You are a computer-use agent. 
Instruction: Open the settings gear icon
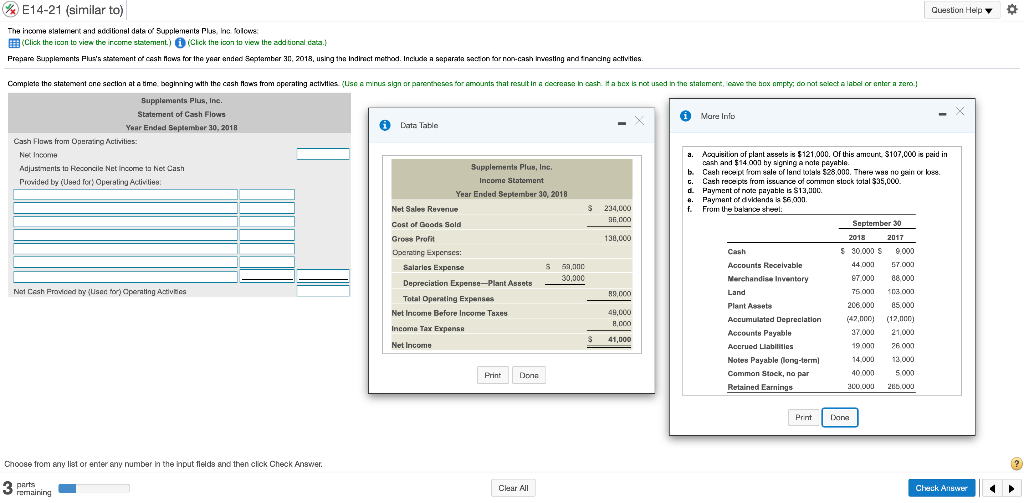(x=1011, y=10)
